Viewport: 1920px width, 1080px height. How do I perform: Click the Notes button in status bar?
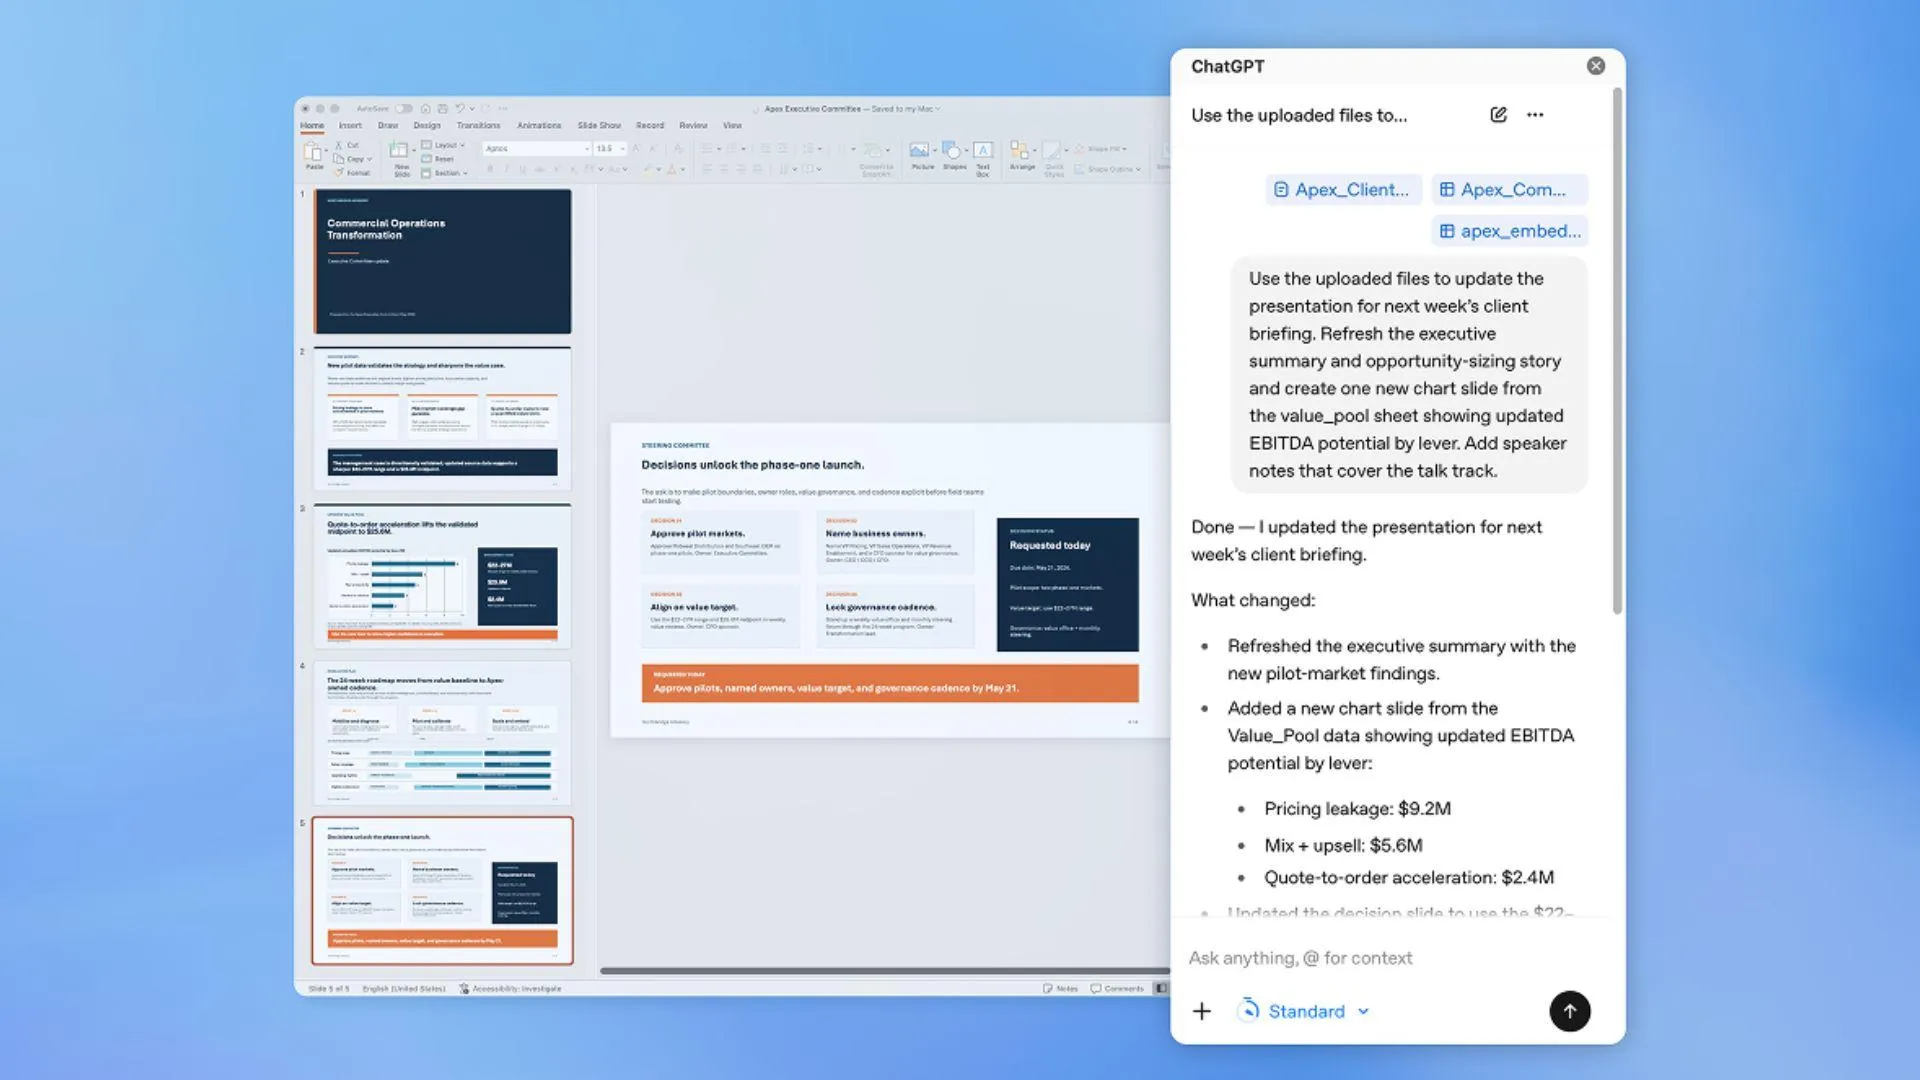pos(1060,988)
